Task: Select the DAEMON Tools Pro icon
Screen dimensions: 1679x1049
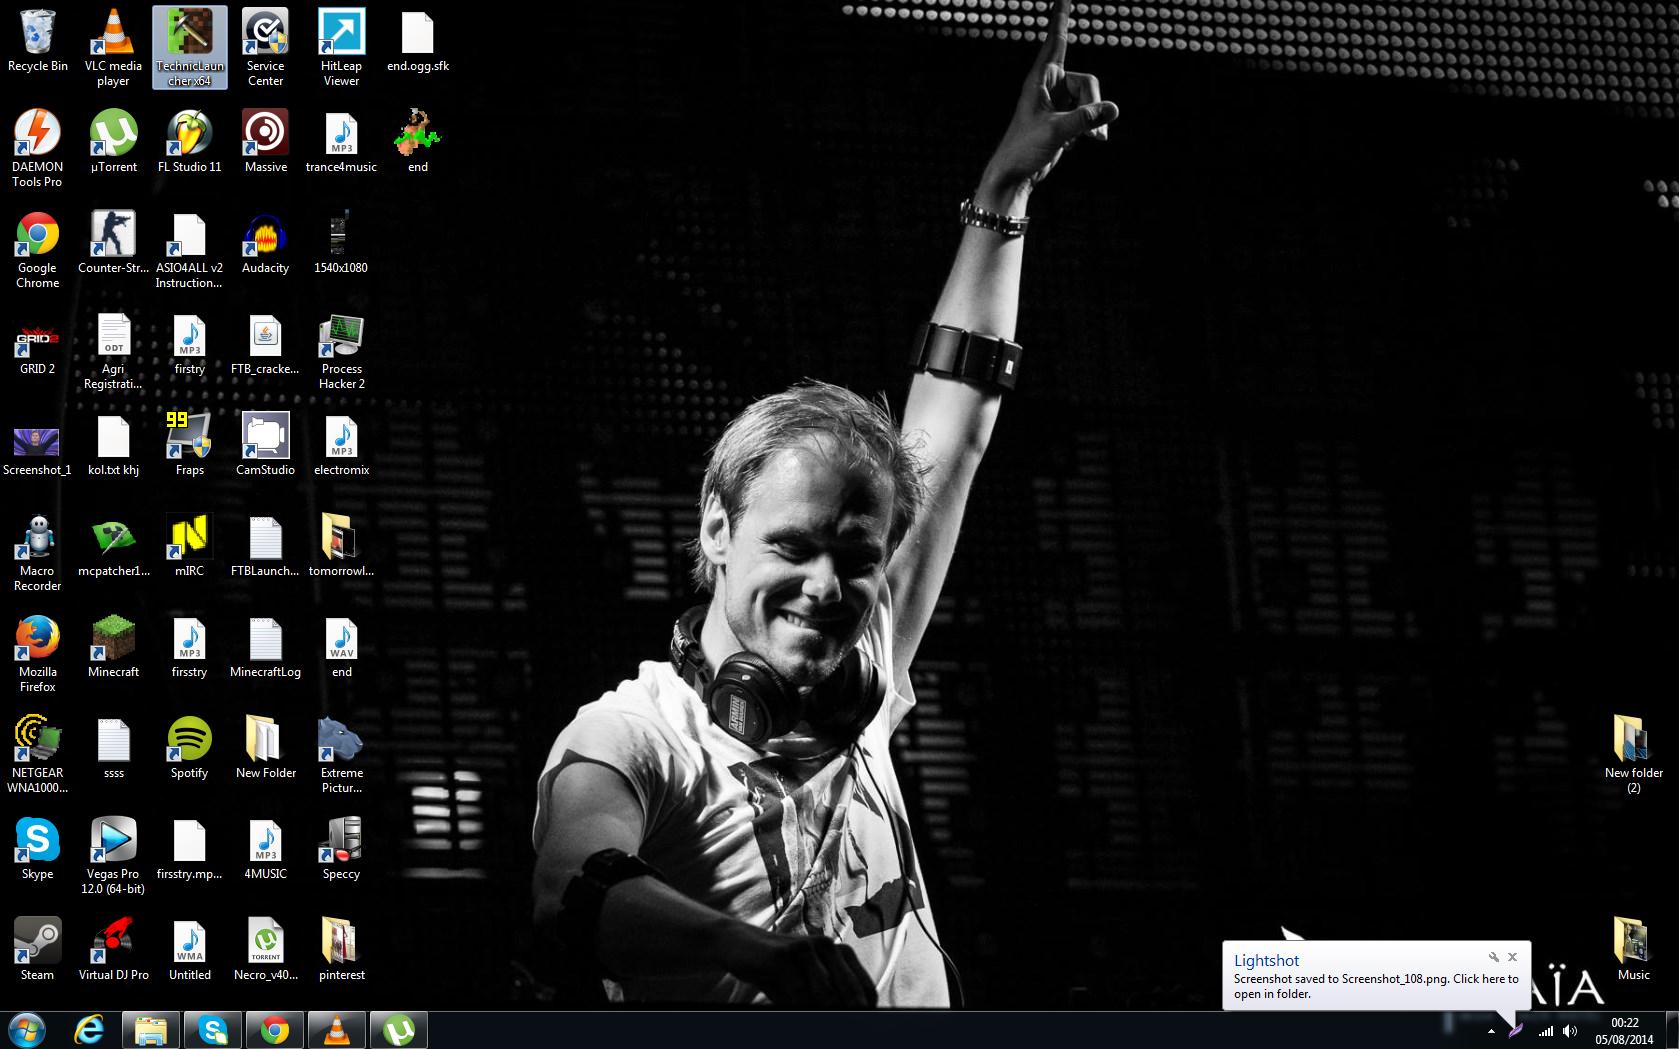Action: (37, 149)
